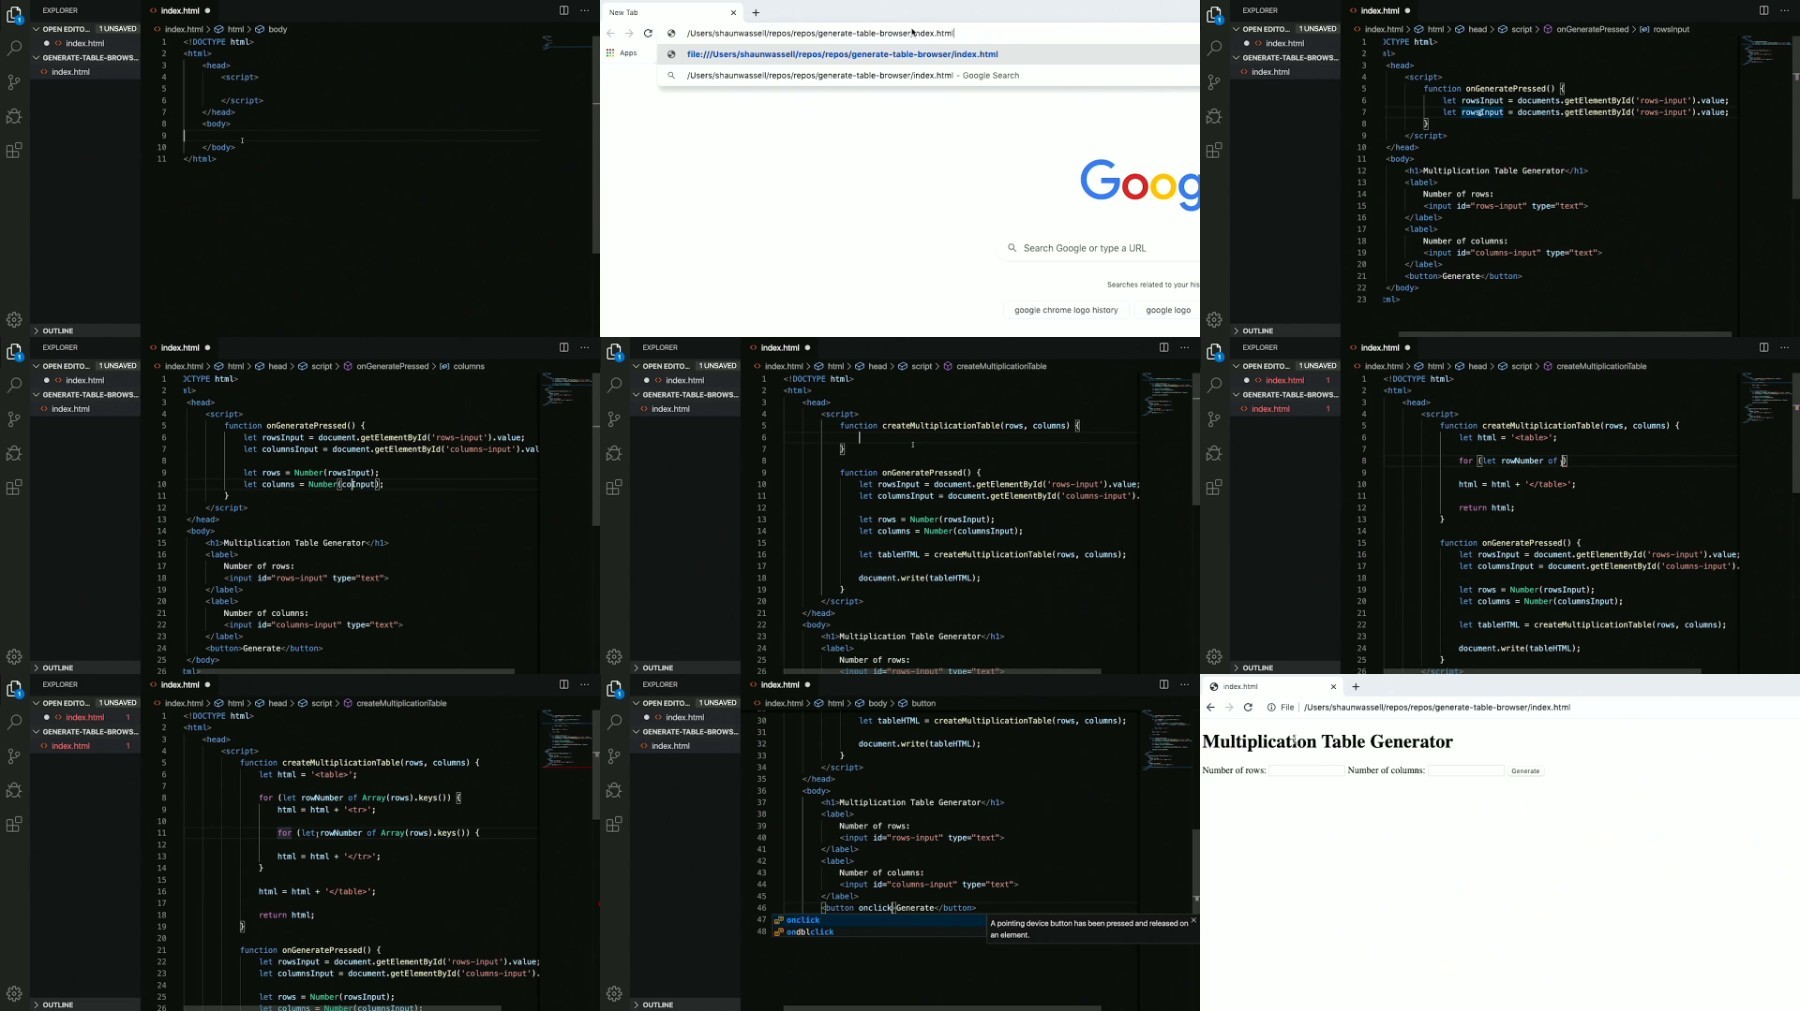Screen dimensions: 1800x1011
Task: Select index.html tab in Multiplication Table Generator browser
Action: [x=1270, y=687]
